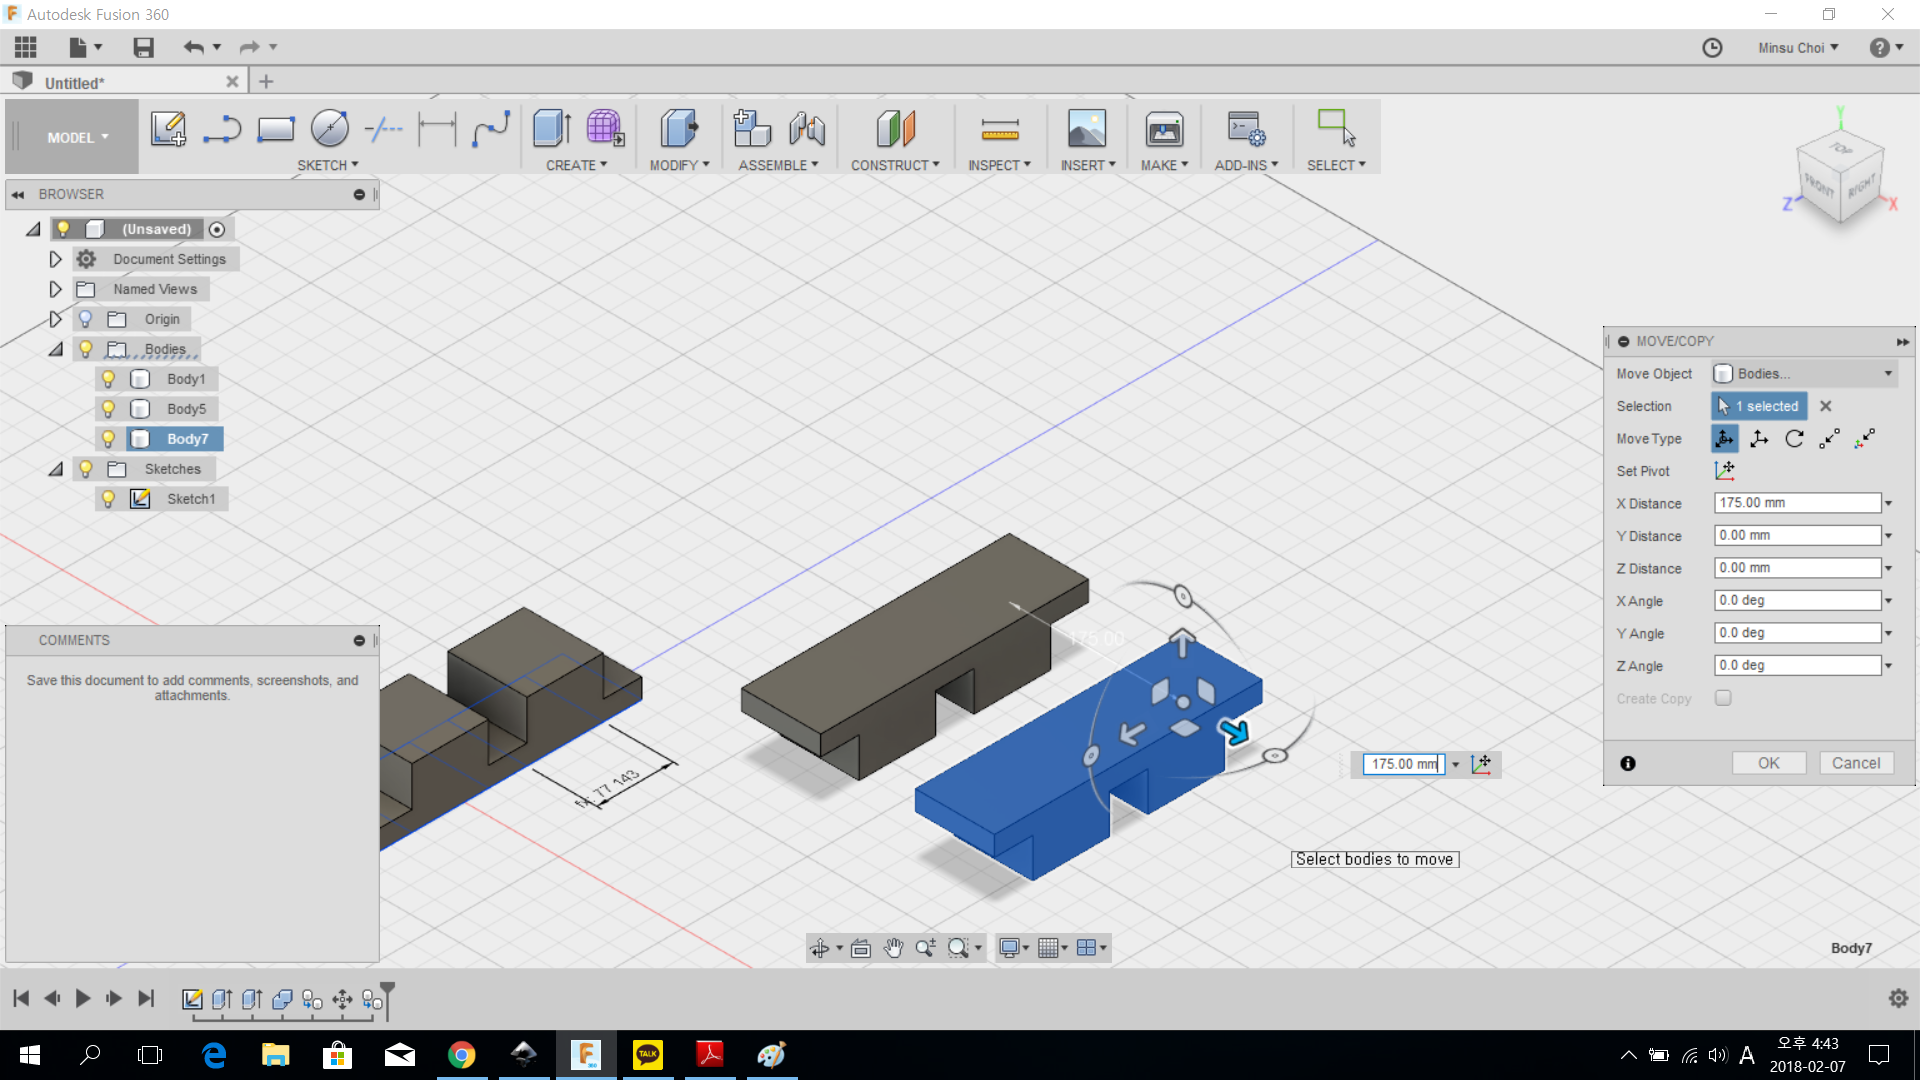Open the ASSEMBLE menu

pyautogui.click(x=778, y=165)
